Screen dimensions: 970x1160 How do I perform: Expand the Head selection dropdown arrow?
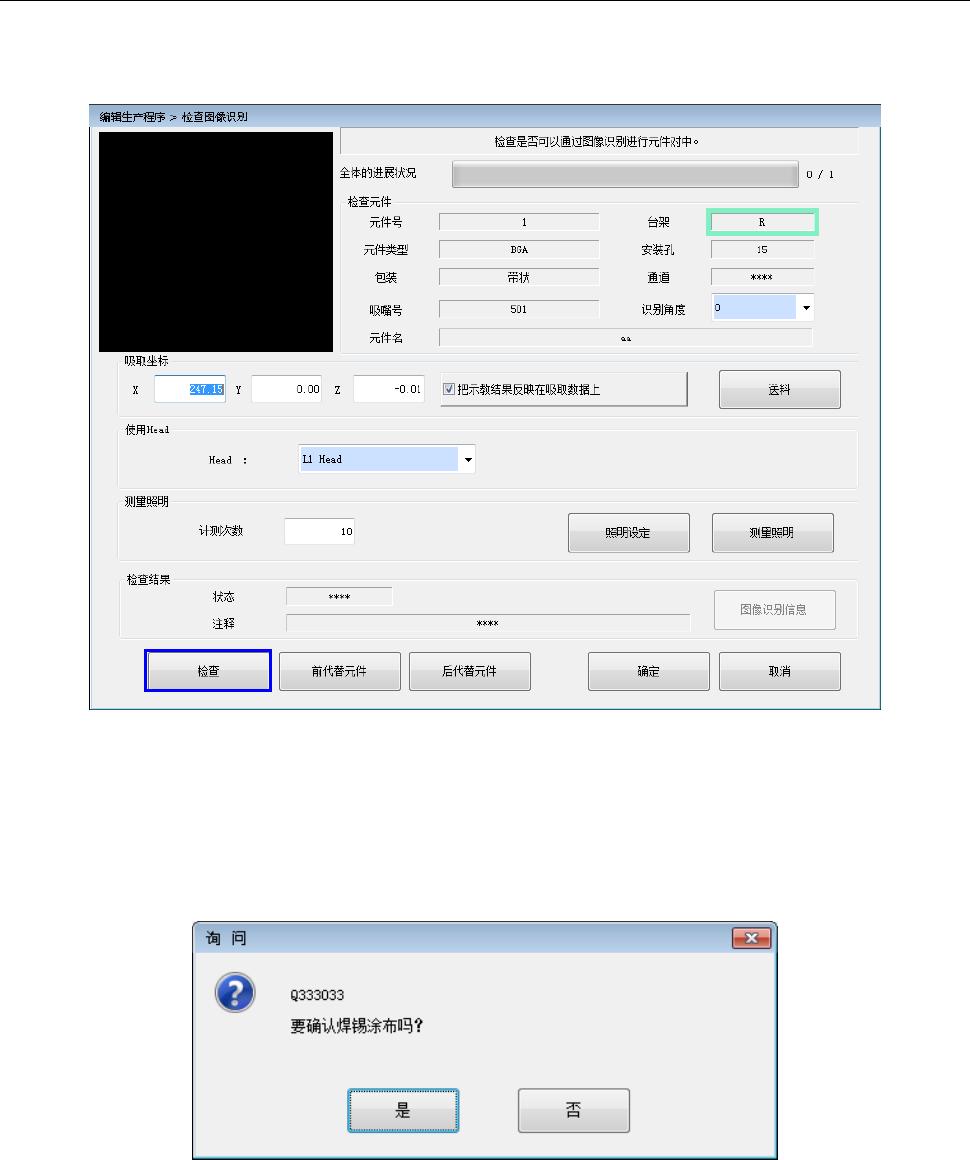468,459
